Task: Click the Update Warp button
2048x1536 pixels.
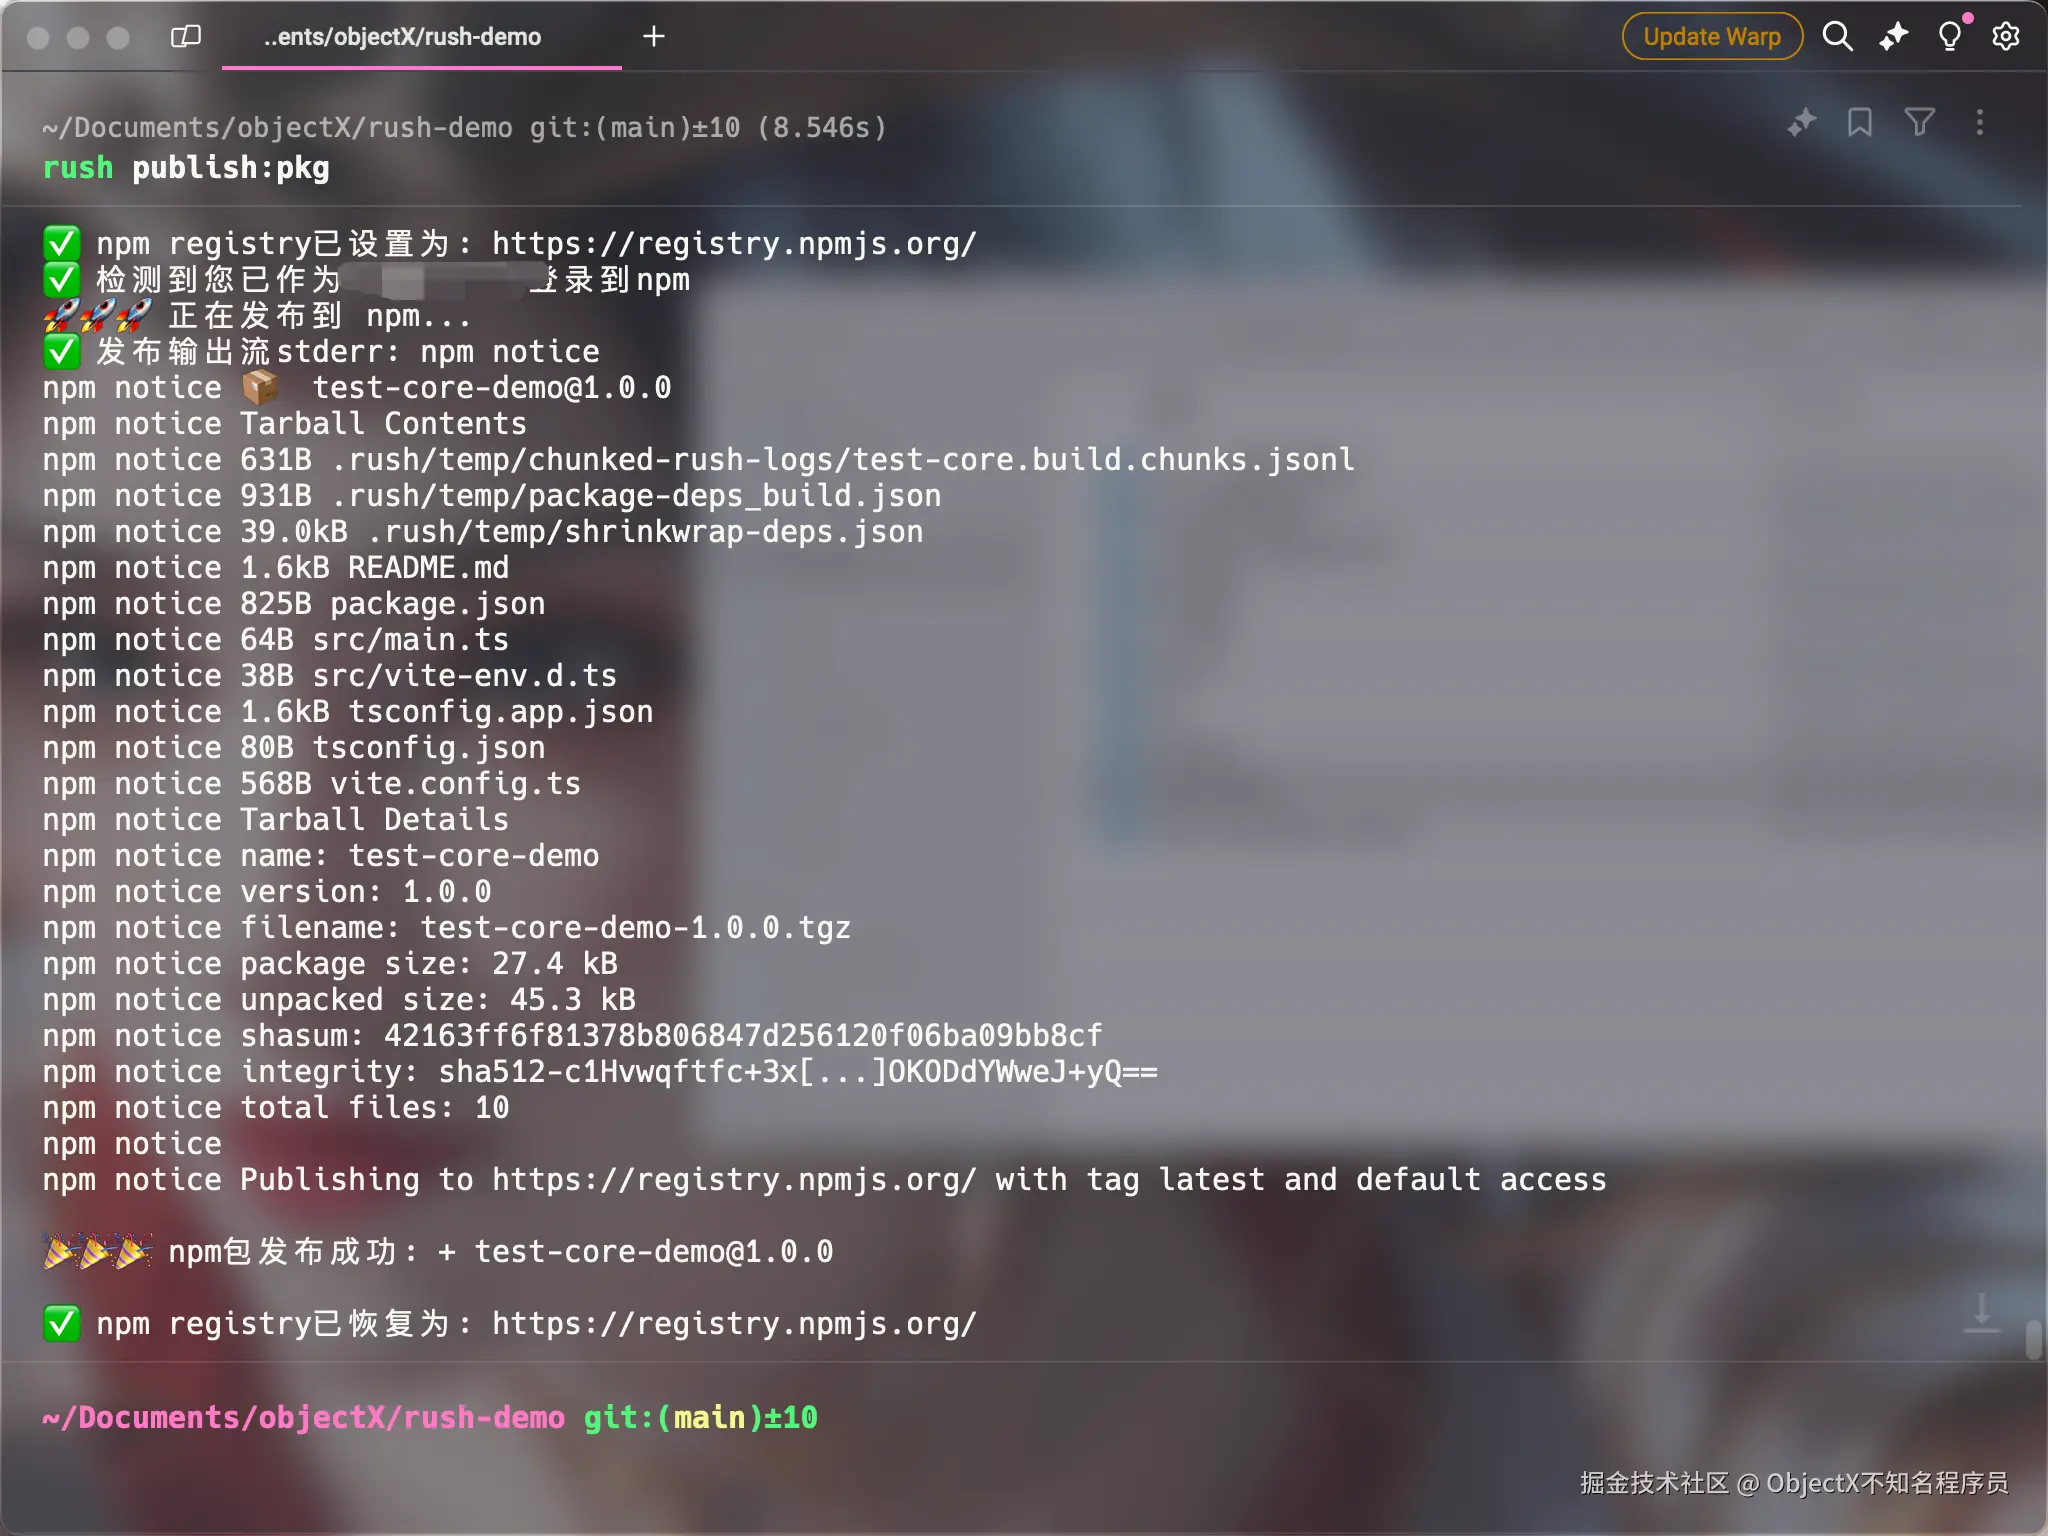Action: pyautogui.click(x=1711, y=37)
